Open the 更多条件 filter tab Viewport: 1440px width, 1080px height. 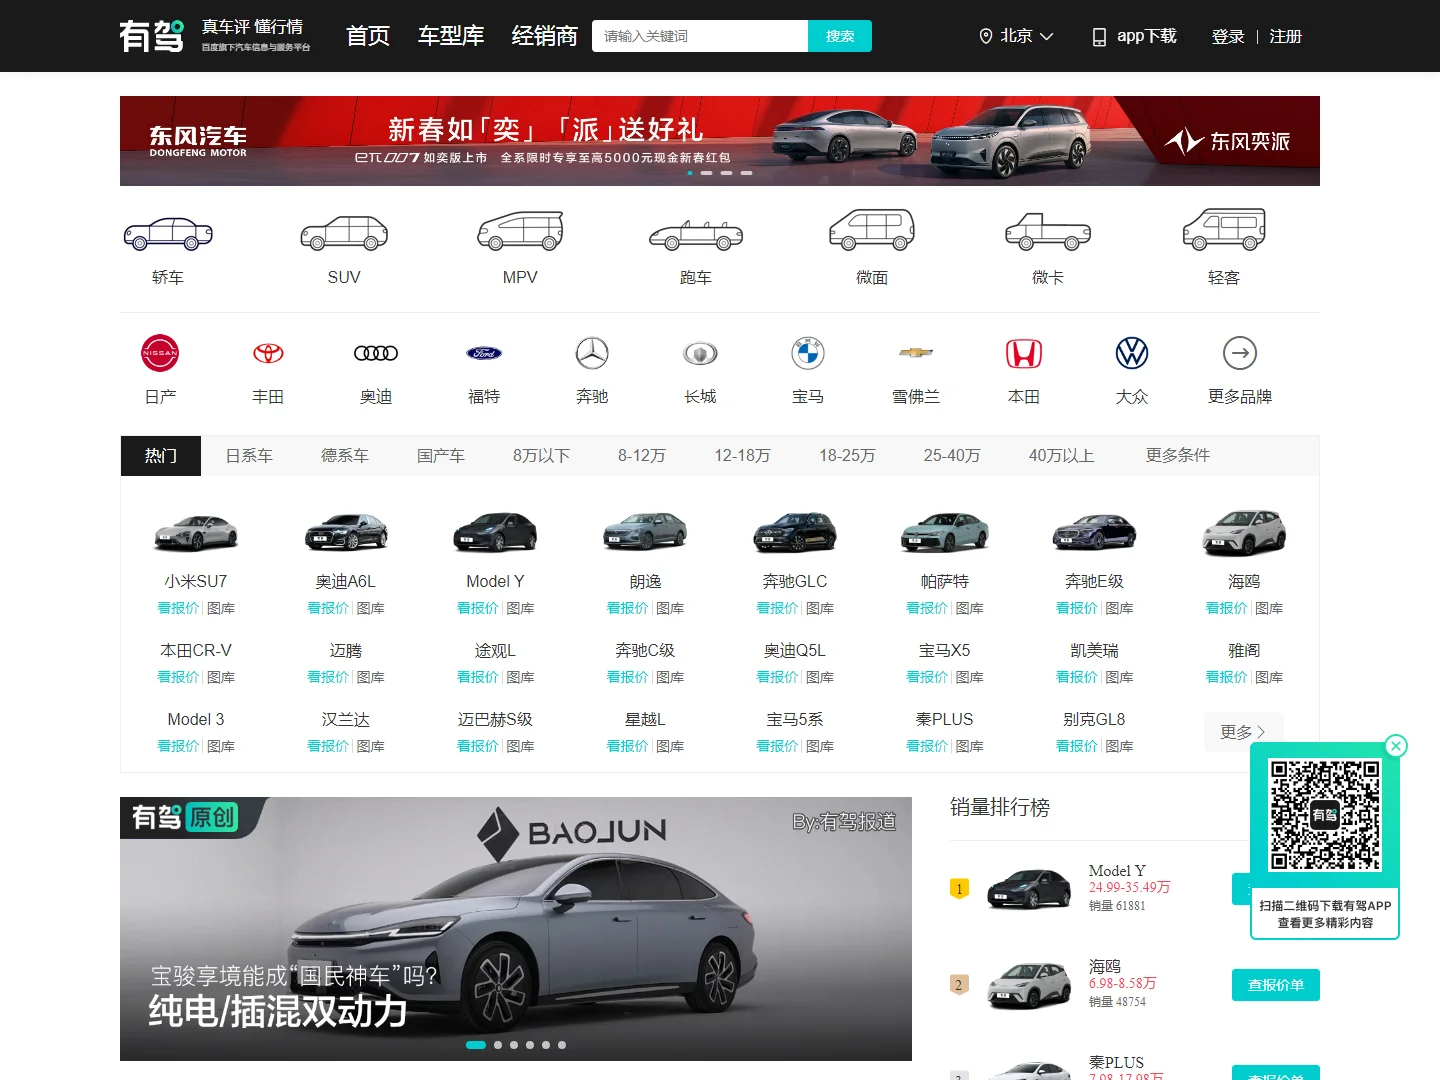1178,456
